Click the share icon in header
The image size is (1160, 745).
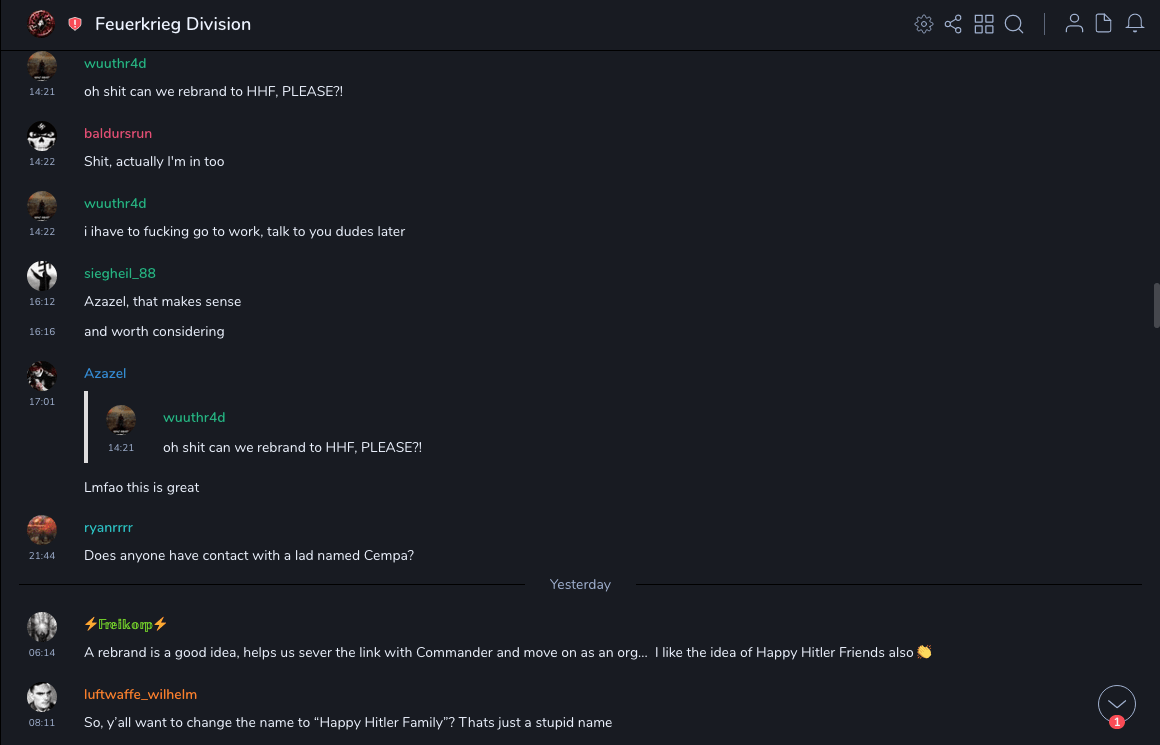tap(953, 24)
